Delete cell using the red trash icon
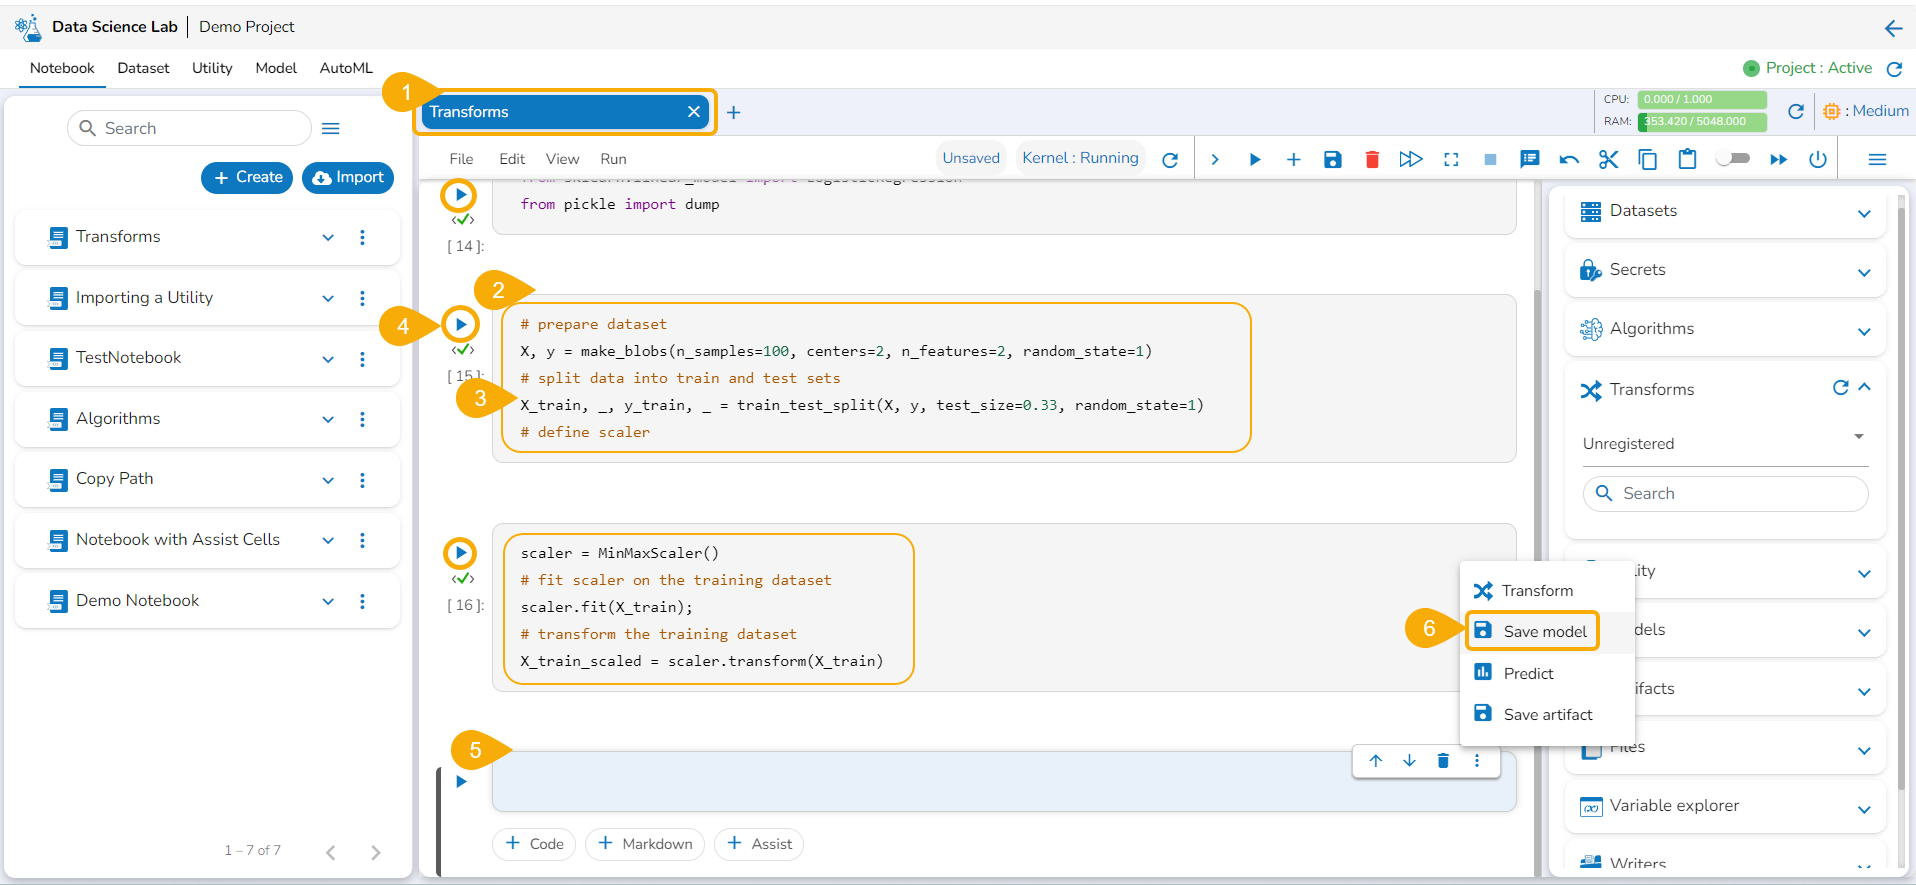The width and height of the screenshot is (1916, 885). 1372,160
